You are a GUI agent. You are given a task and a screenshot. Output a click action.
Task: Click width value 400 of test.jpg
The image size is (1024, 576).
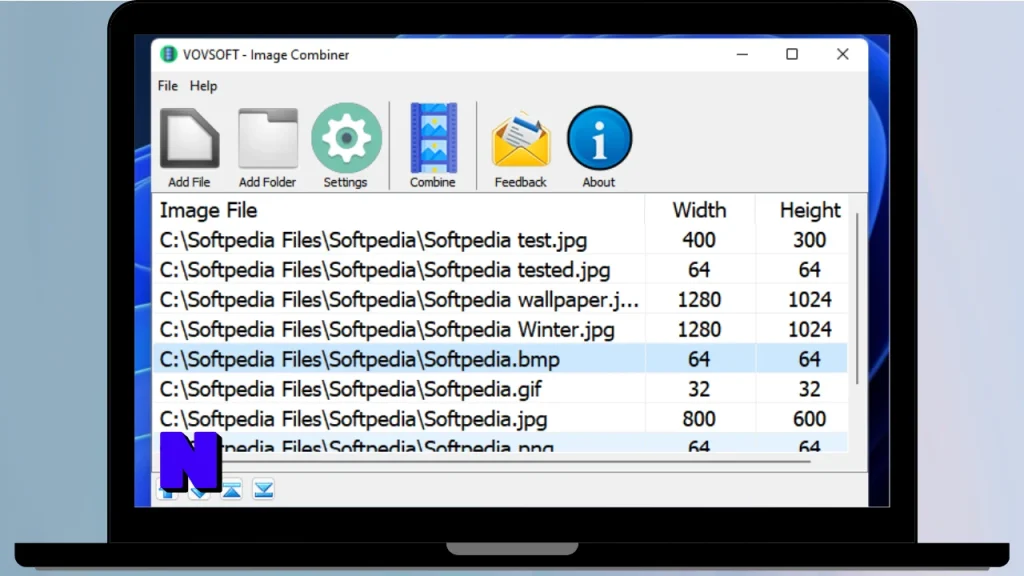[x=699, y=240]
